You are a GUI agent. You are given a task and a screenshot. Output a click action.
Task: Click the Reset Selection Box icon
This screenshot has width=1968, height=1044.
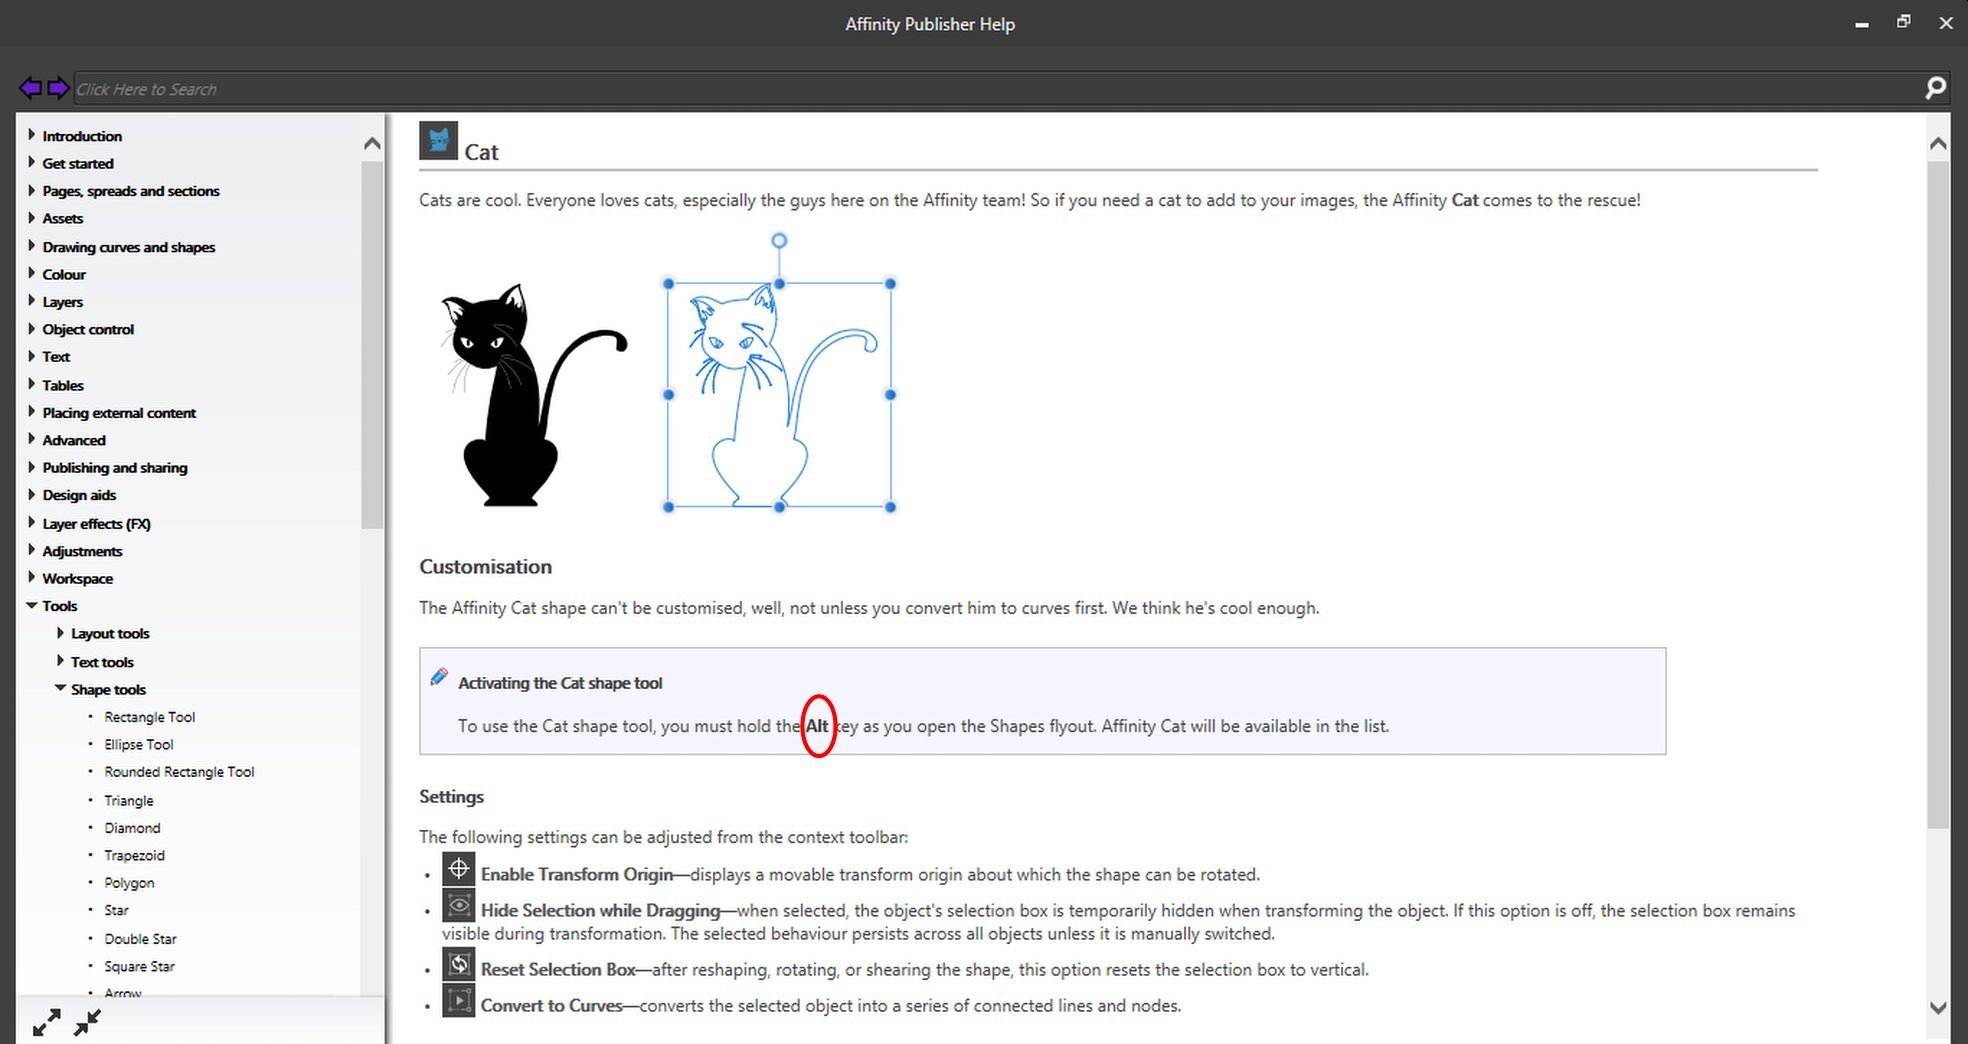point(458,964)
